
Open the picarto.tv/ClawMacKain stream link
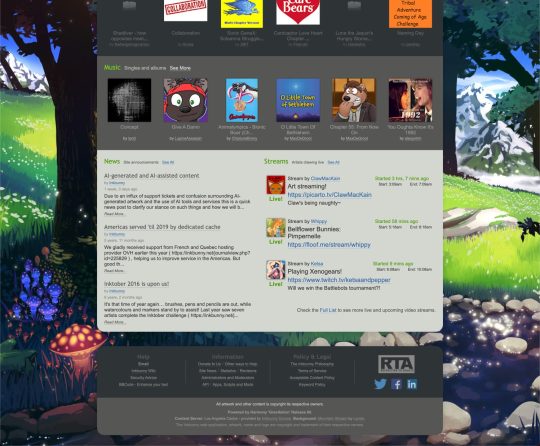click(330, 195)
